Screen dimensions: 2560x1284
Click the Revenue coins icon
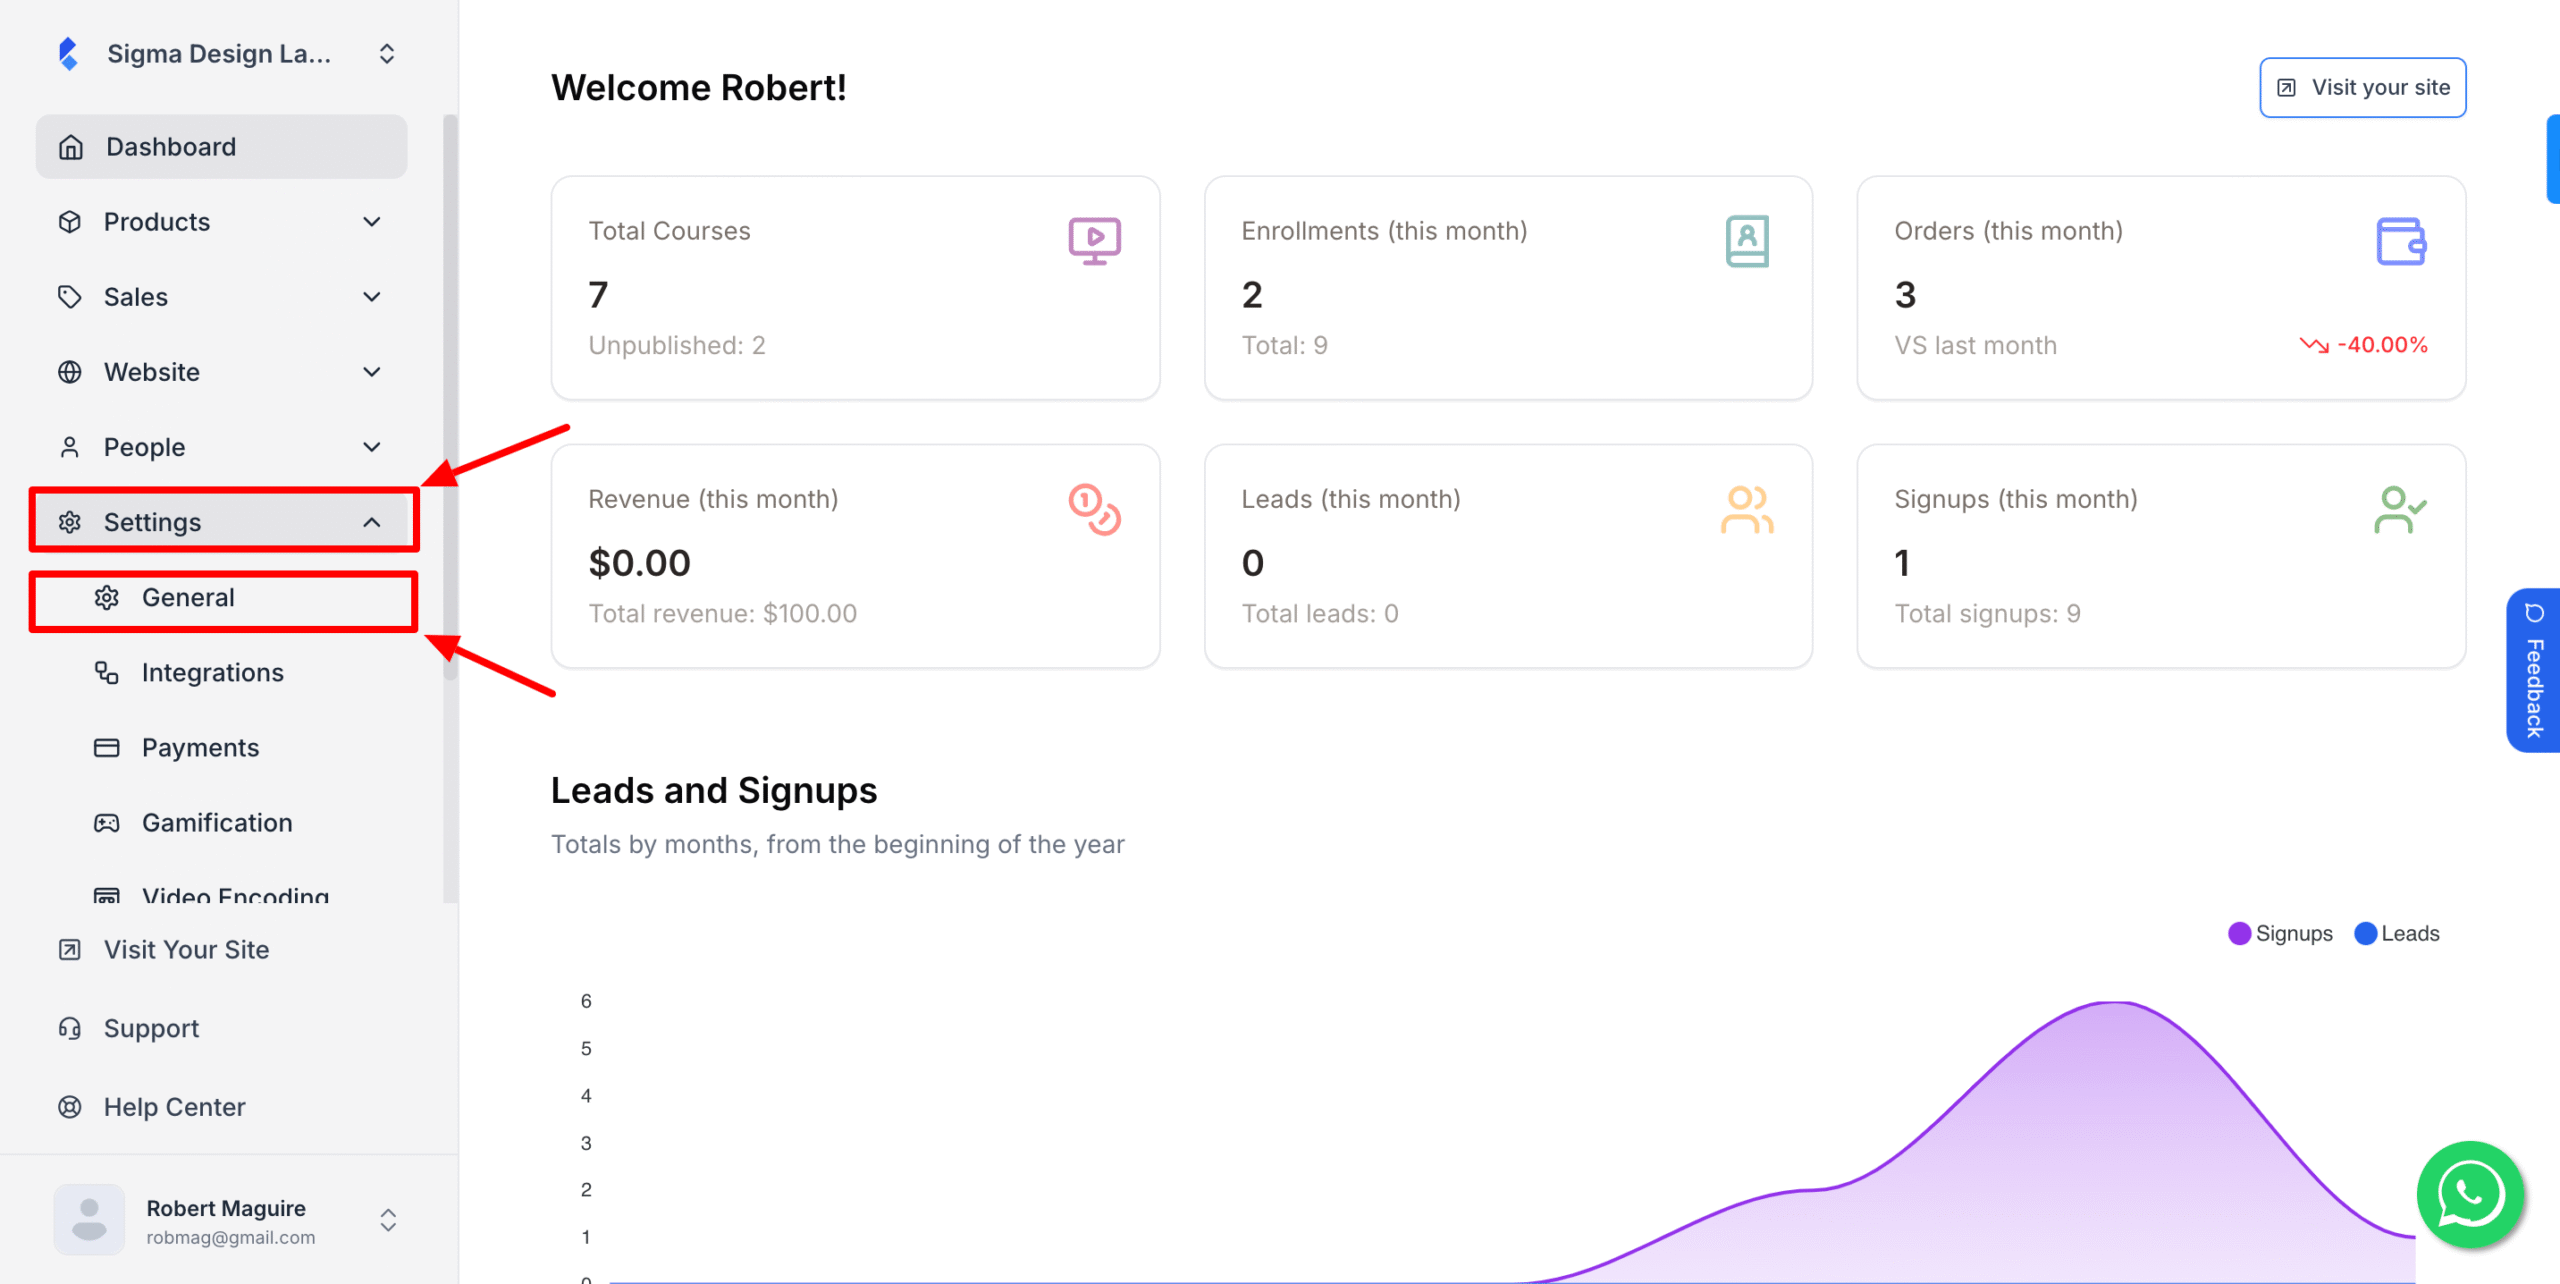[1094, 510]
